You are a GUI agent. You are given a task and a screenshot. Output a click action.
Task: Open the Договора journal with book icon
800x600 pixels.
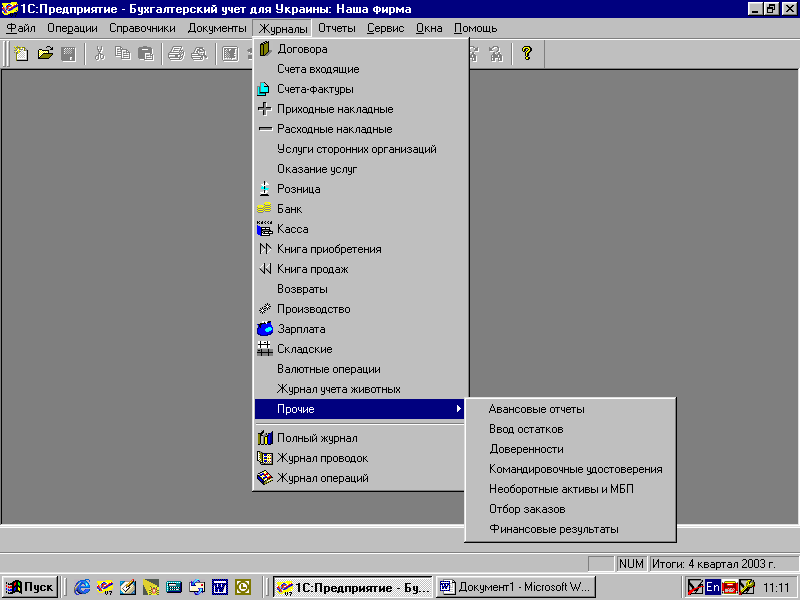coord(359,49)
